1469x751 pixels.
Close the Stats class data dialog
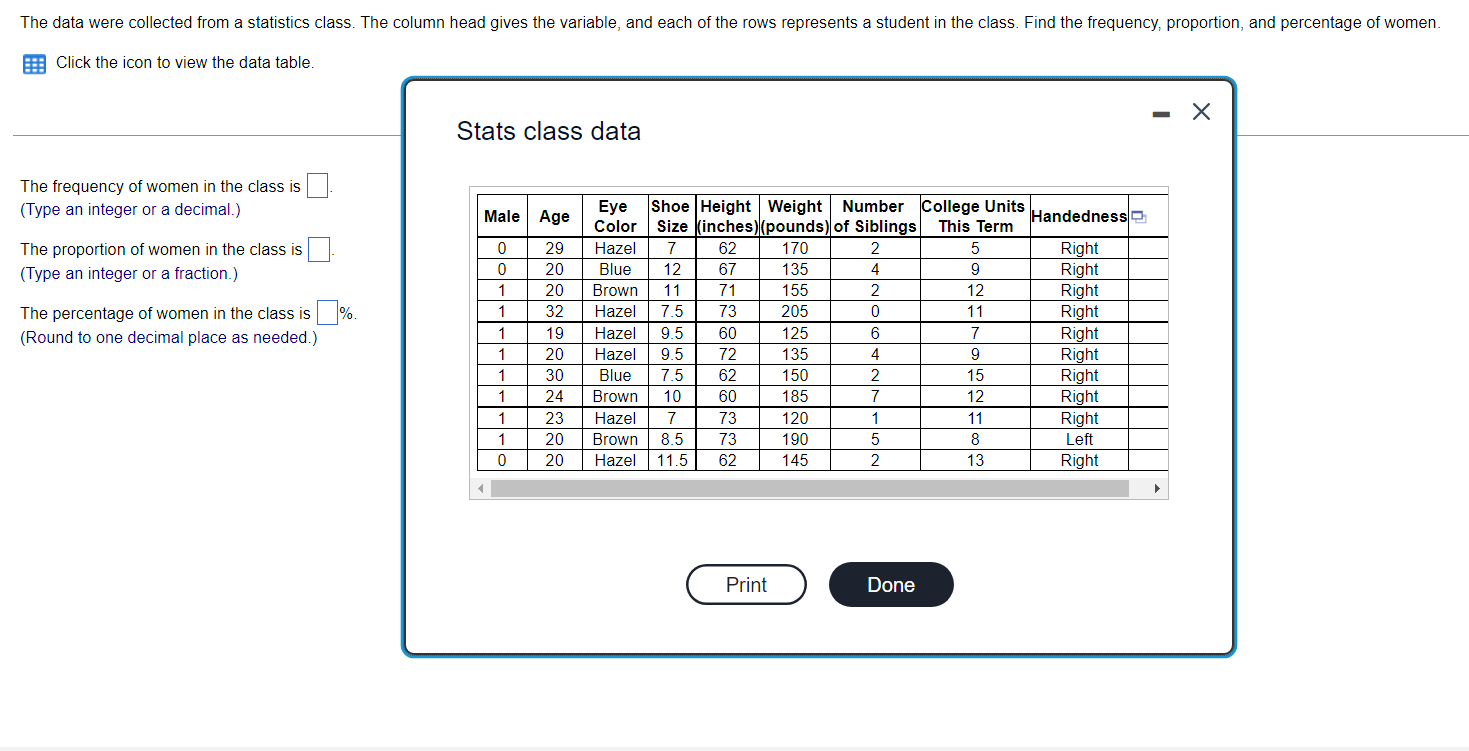click(x=1201, y=111)
